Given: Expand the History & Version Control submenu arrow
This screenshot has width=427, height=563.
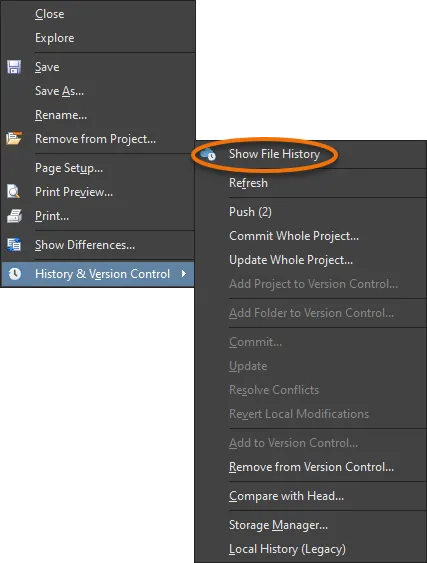Looking at the screenshot, I should click(184, 274).
